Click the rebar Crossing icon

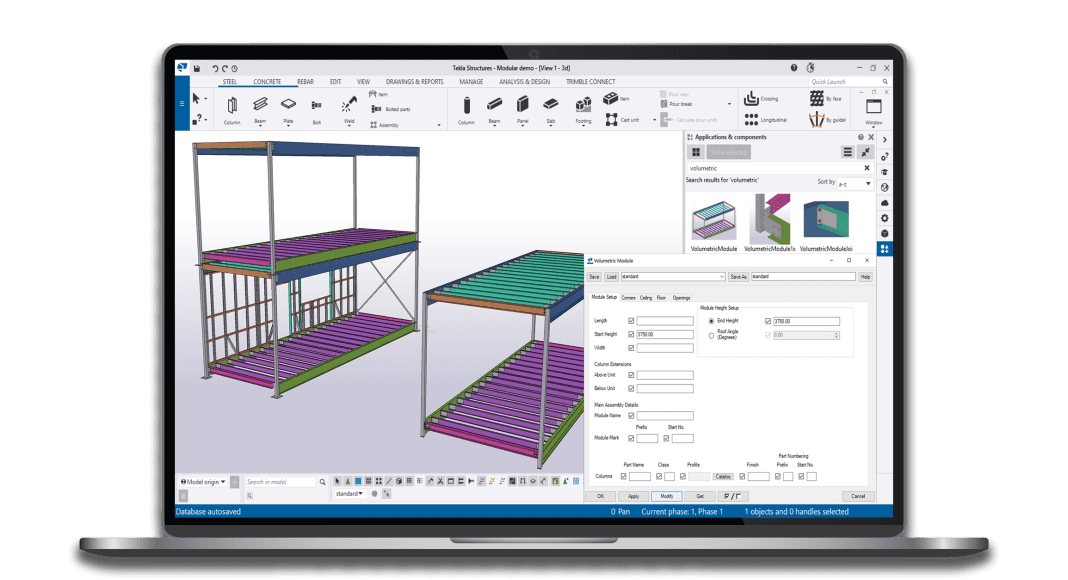pyautogui.click(x=753, y=99)
